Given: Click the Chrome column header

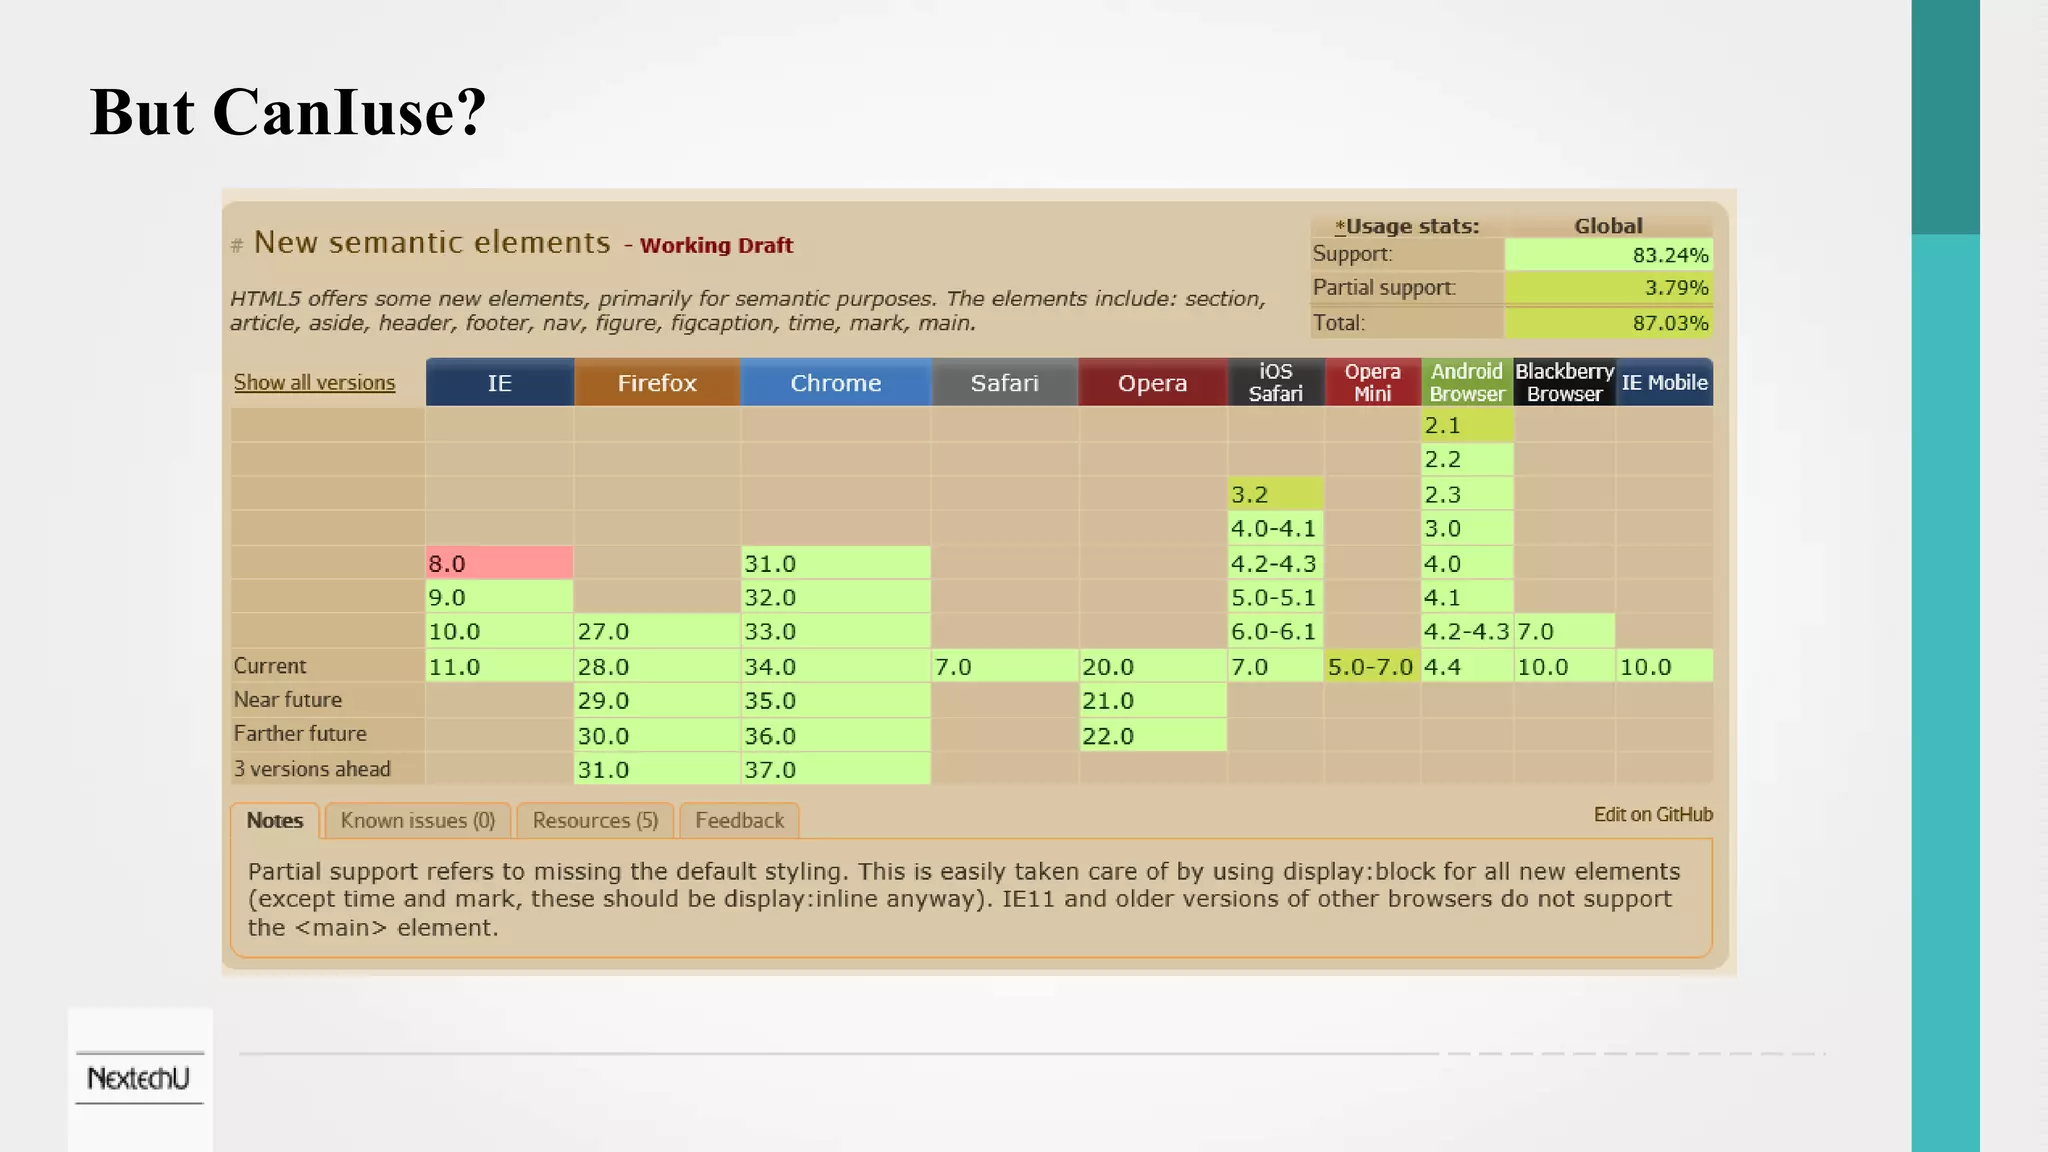Looking at the screenshot, I should pyautogui.click(x=835, y=383).
